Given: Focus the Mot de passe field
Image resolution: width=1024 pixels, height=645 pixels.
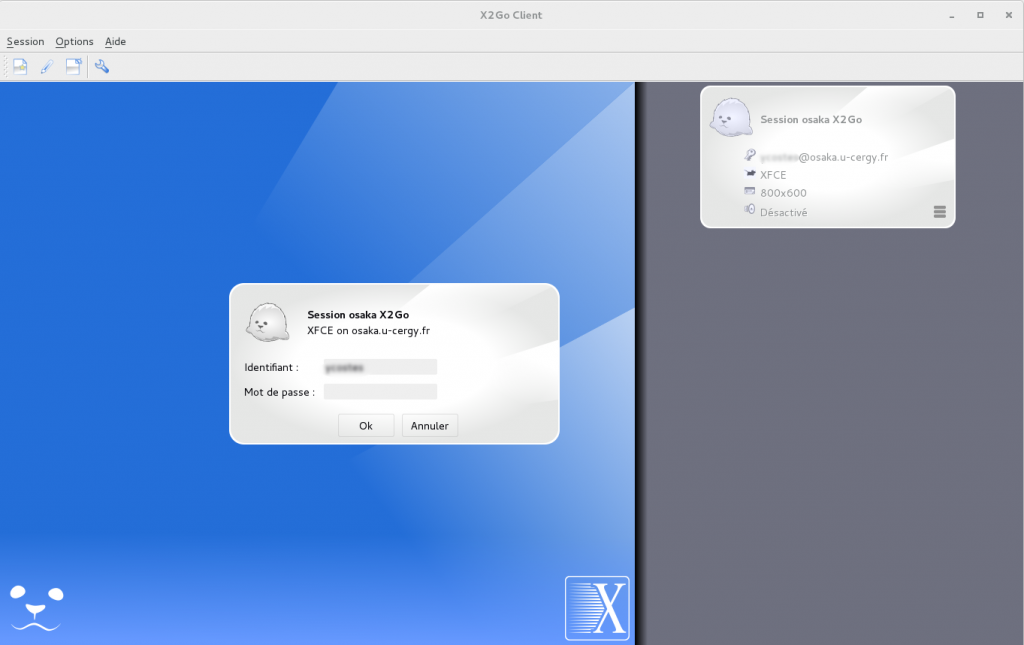Looking at the screenshot, I should pyautogui.click(x=380, y=392).
